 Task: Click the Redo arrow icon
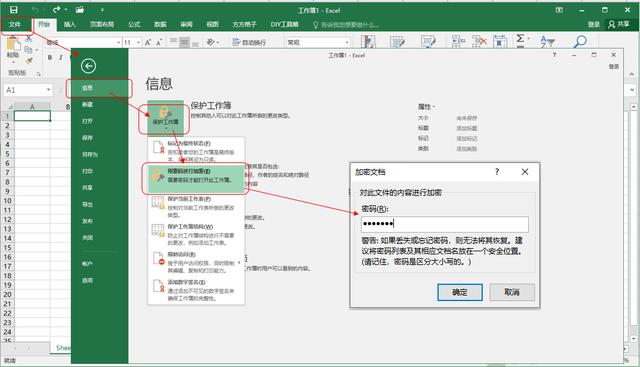click(56, 10)
